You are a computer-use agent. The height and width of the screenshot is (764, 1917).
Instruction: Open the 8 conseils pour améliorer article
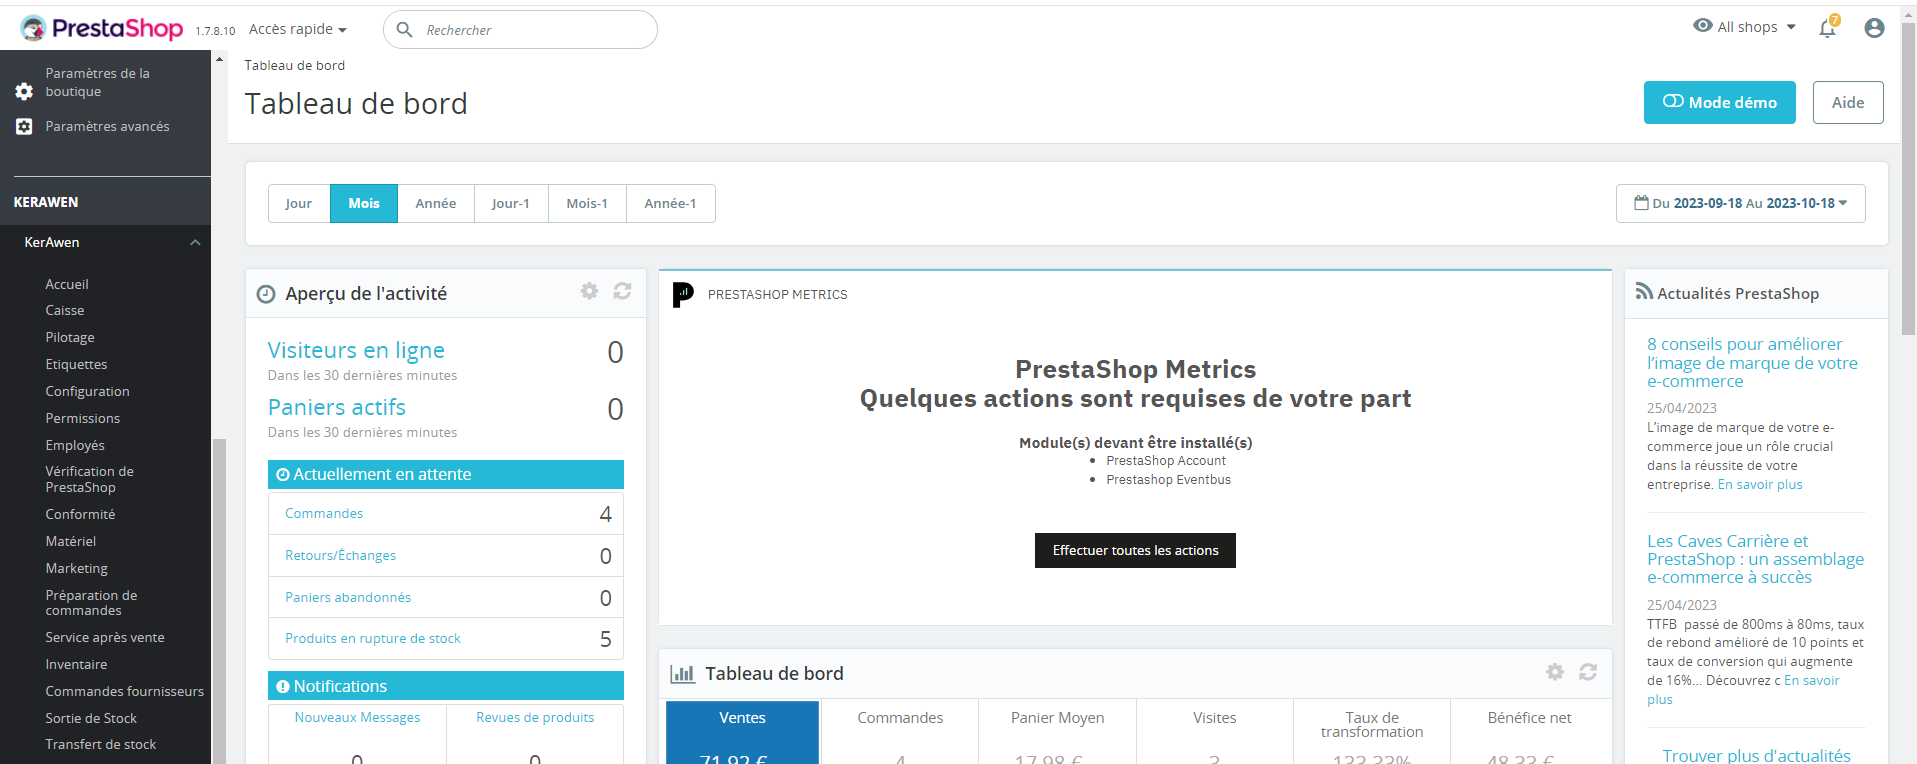tap(1752, 362)
